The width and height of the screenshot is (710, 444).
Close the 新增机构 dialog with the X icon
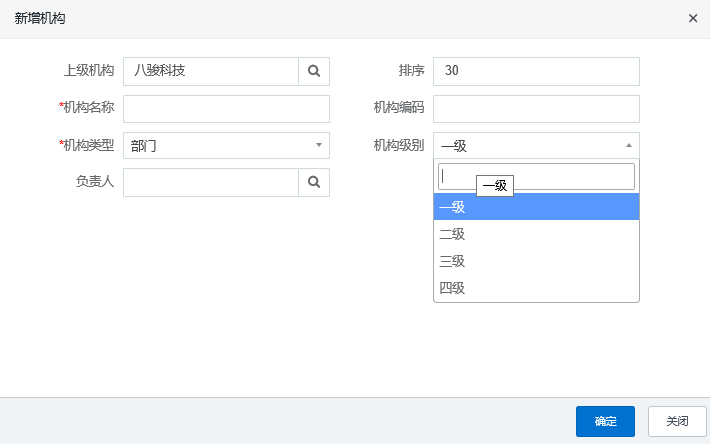(693, 19)
